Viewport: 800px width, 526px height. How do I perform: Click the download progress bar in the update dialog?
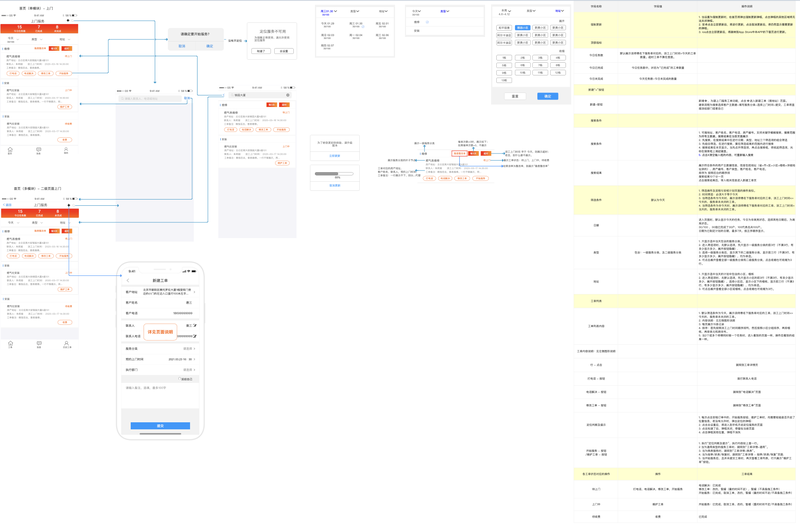[x=334, y=173]
